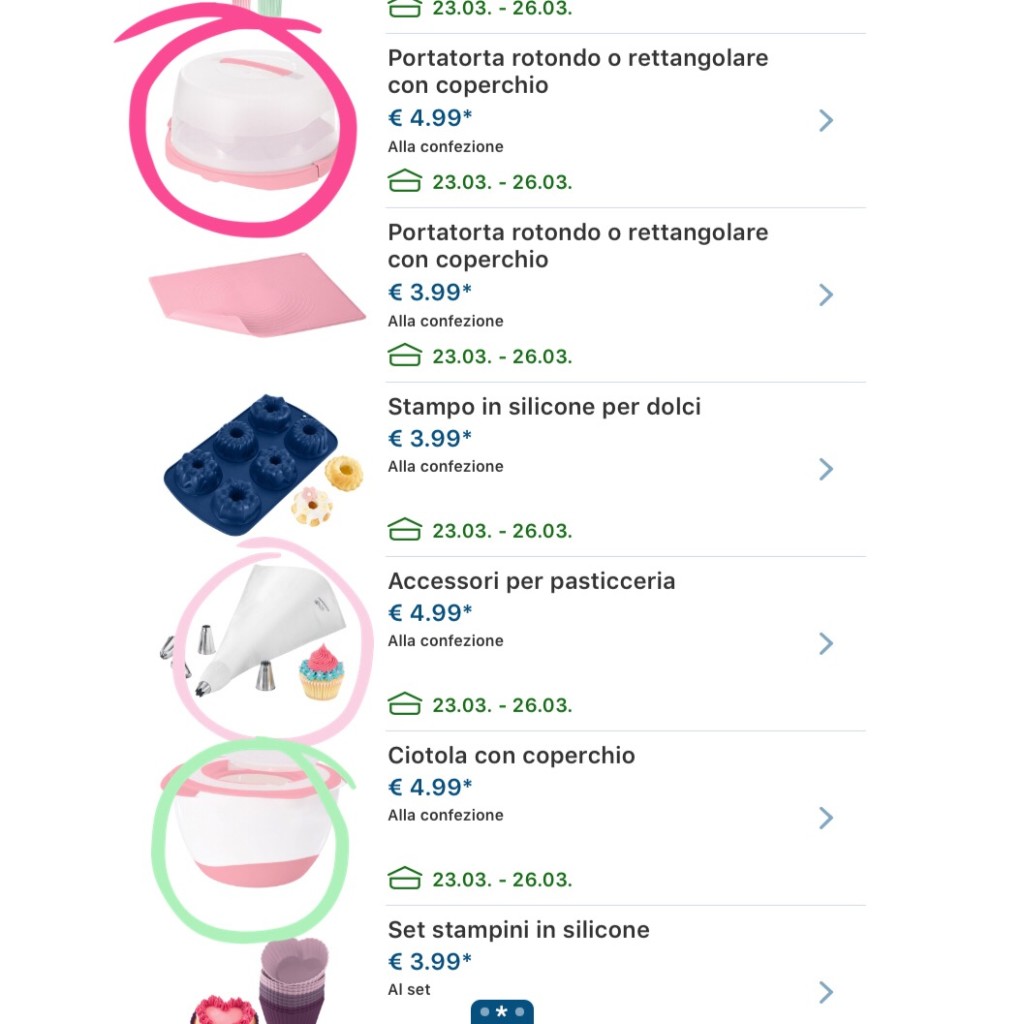Click the store availability icon under Stampo
This screenshot has width=1024, height=1024.
(x=405, y=530)
